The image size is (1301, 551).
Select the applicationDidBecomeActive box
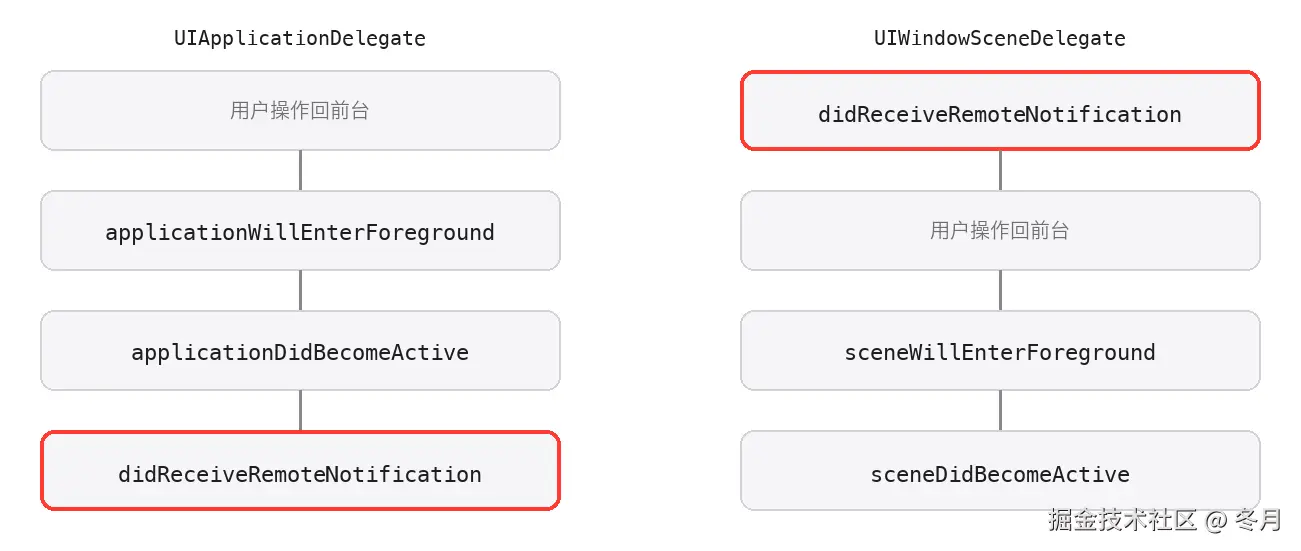coord(300,350)
